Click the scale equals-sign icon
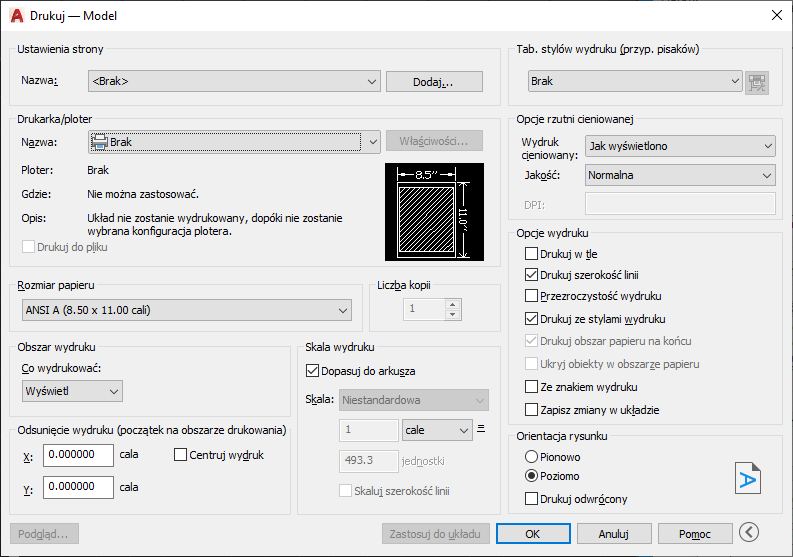 [481, 429]
